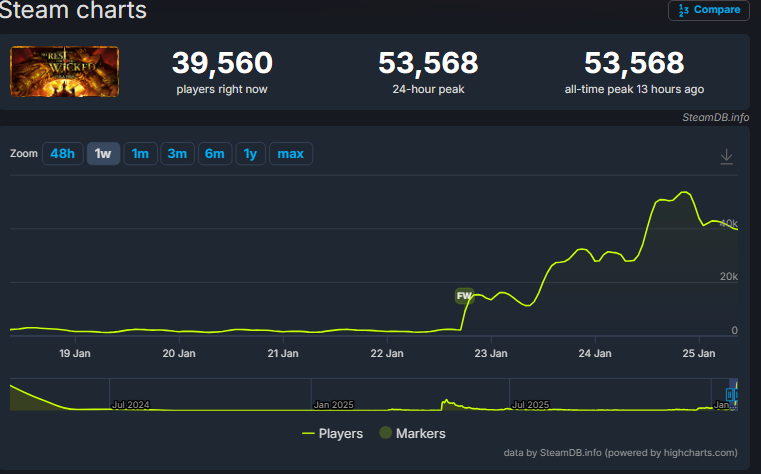
Task: Open the game banner thumbnail
Action: (x=65, y=71)
